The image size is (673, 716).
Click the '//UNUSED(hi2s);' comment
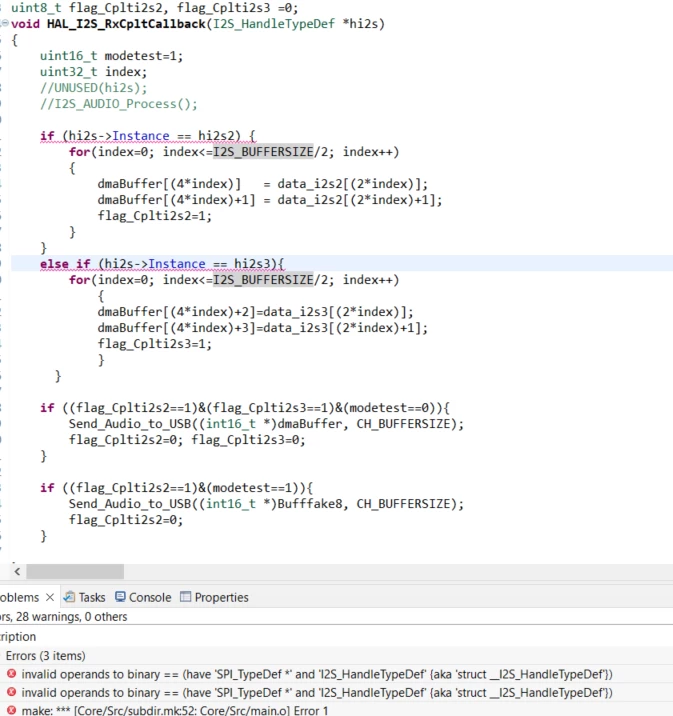pos(93,88)
